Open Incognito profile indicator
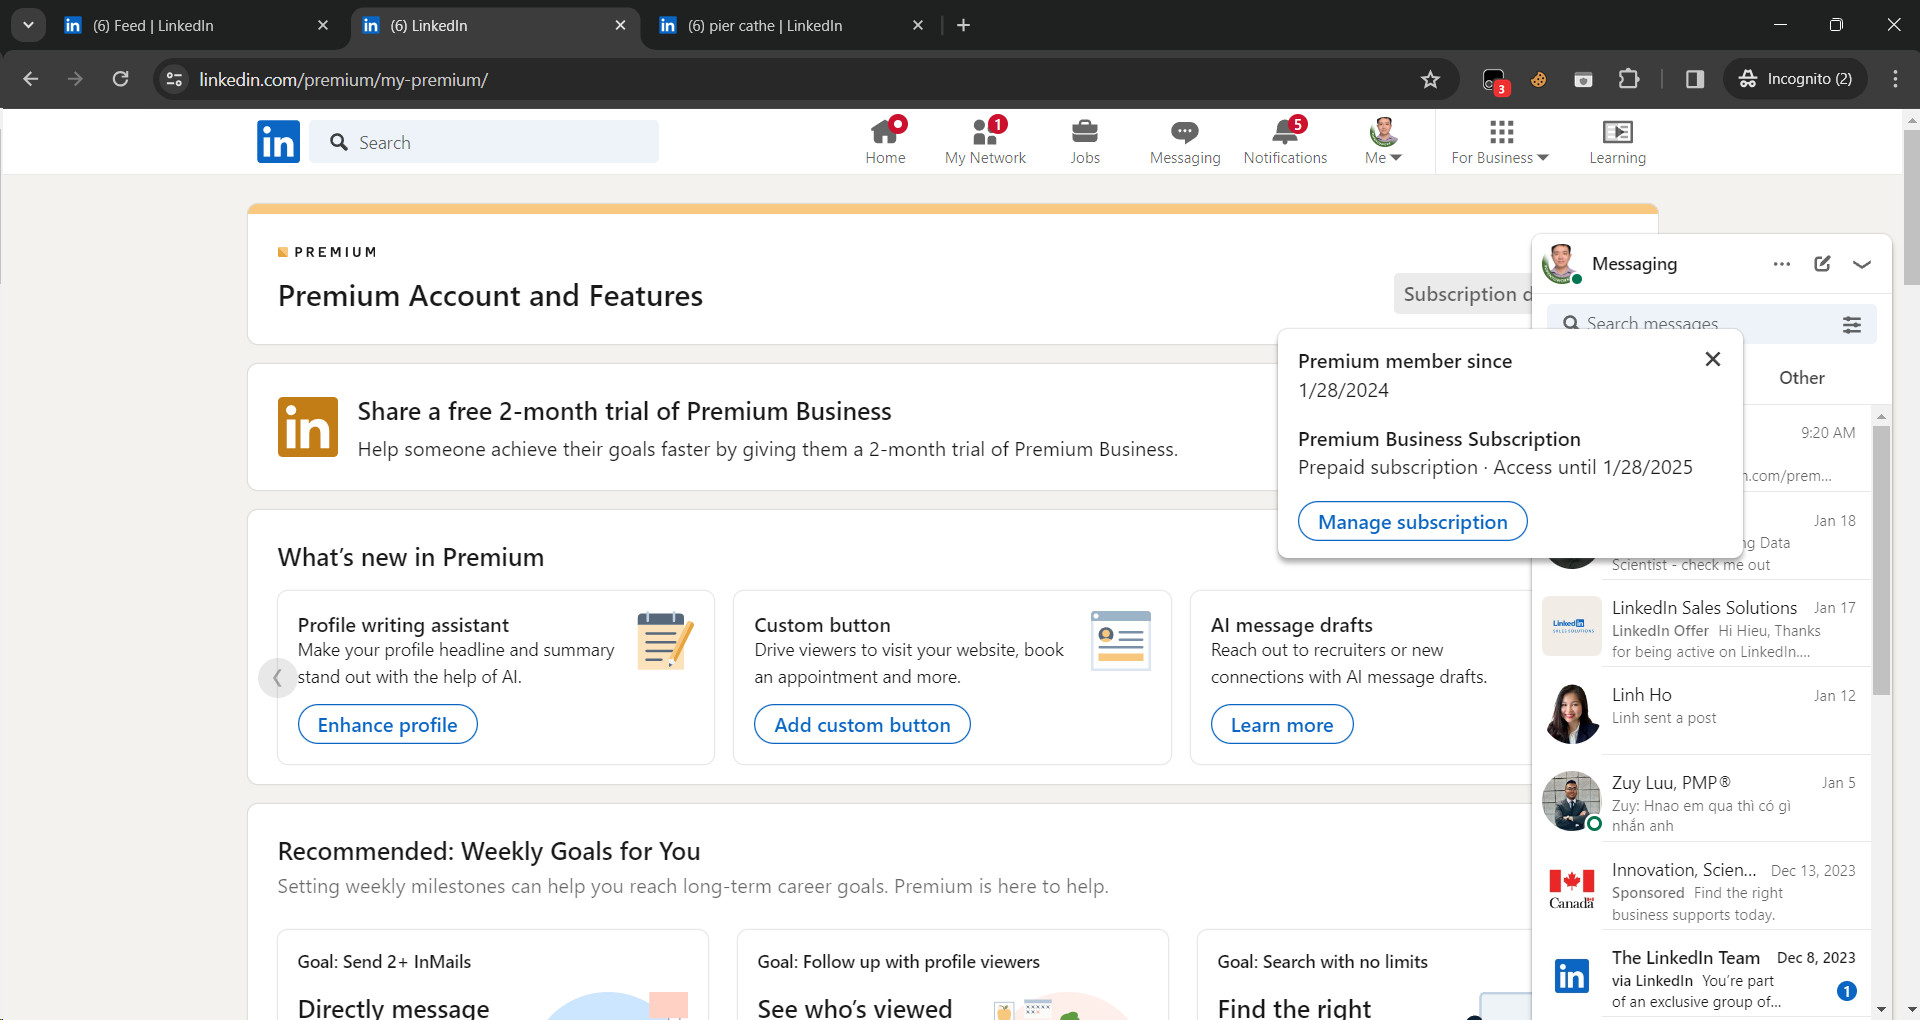The image size is (1920, 1020). click(x=1795, y=79)
